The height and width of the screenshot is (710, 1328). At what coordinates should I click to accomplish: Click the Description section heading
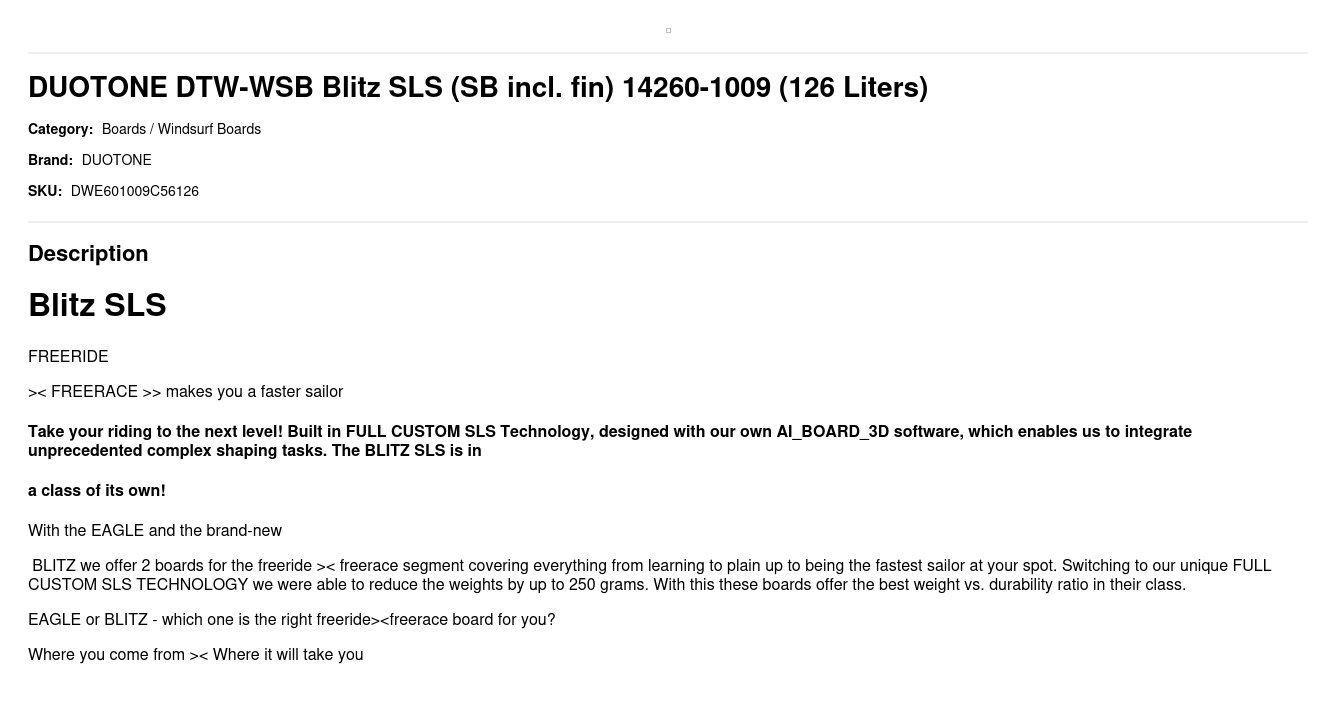[x=88, y=254]
